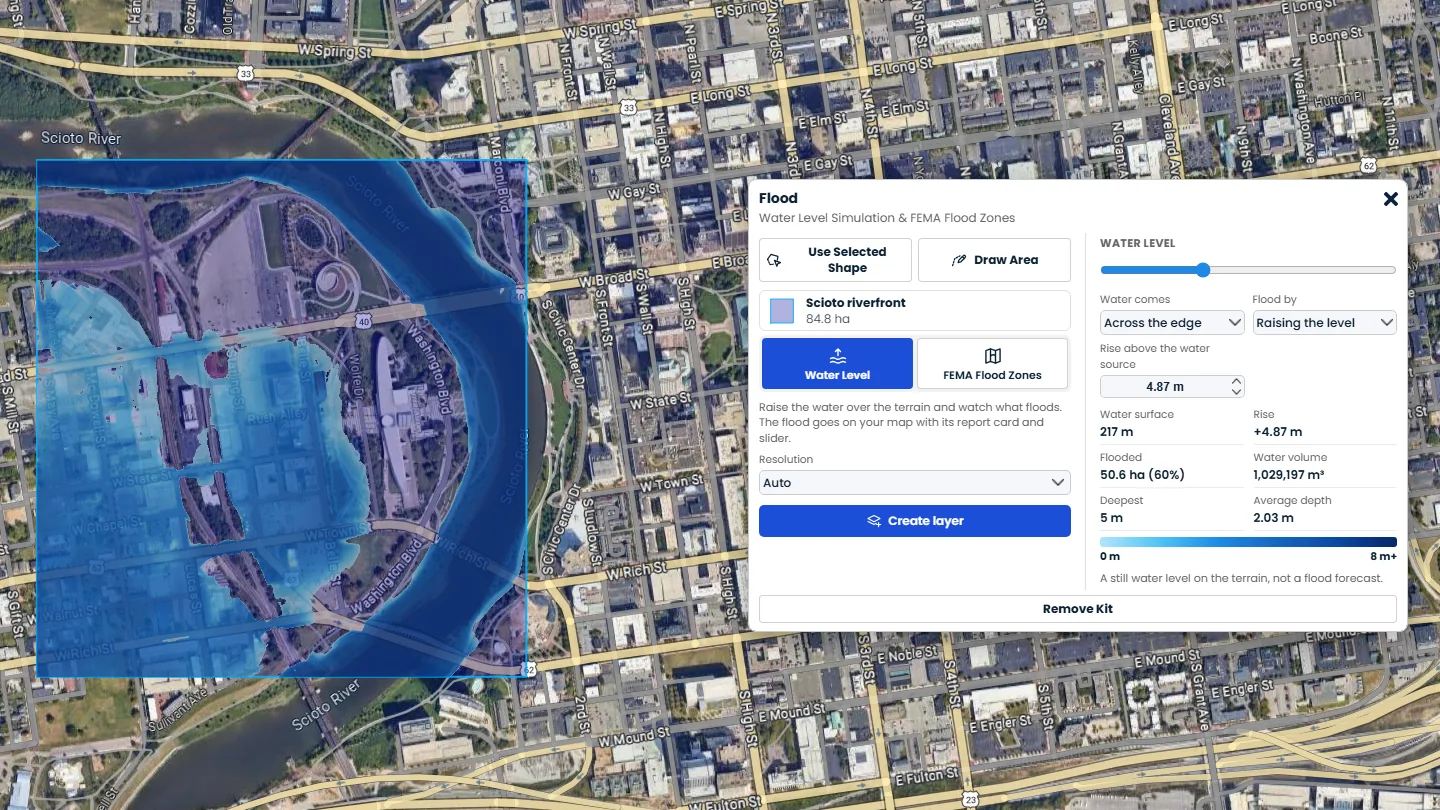This screenshot has height=810, width=1440.
Task: Click the Deepest value 5 m
Action: click(1111, 518)
